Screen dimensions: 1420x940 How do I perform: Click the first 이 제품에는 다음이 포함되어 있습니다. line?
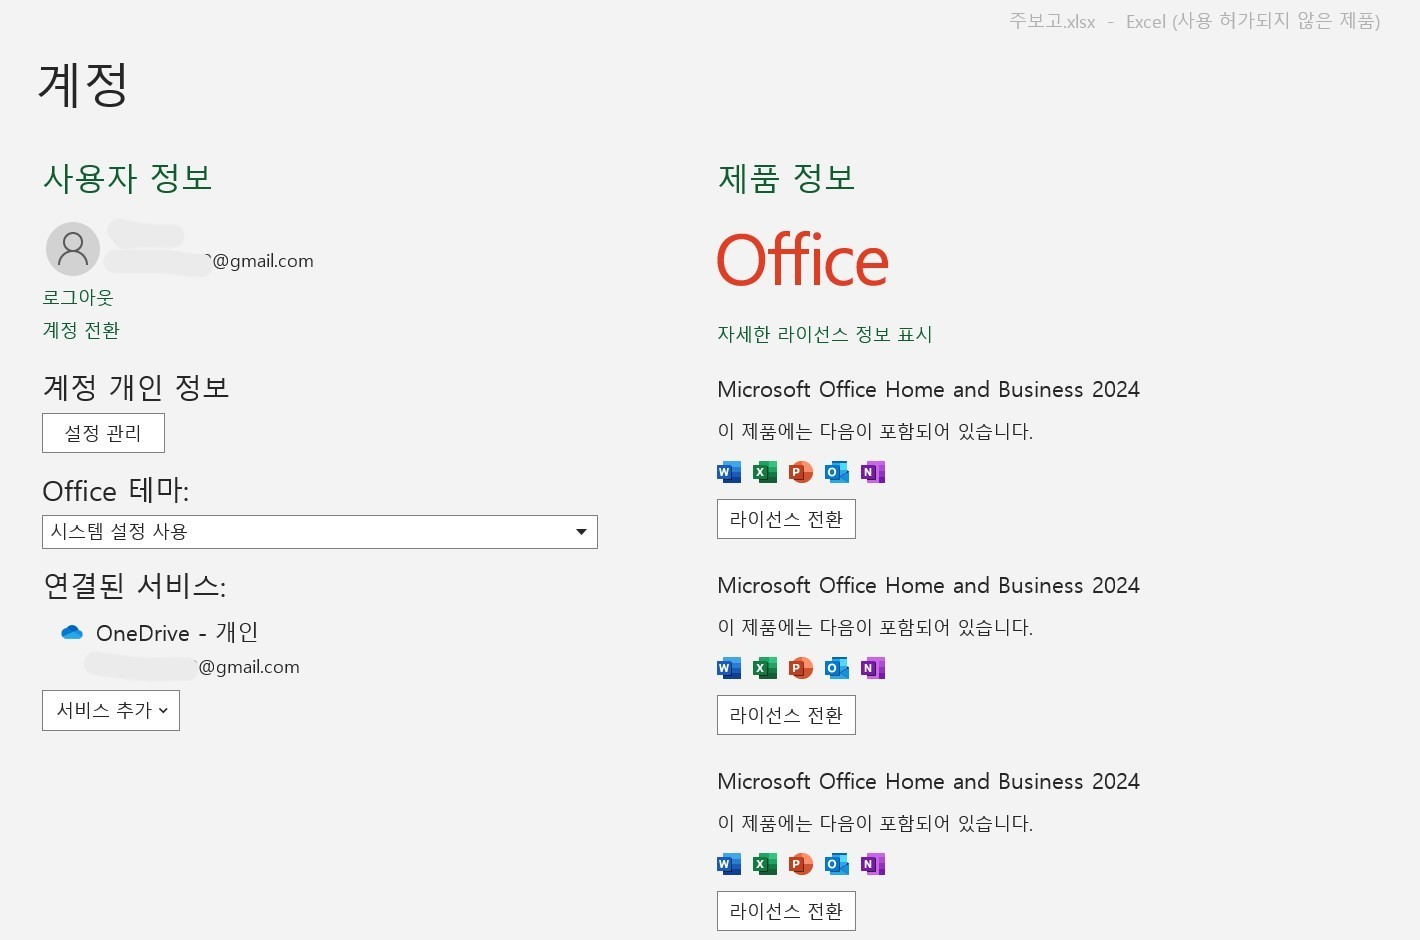click(x=875, y=431)
